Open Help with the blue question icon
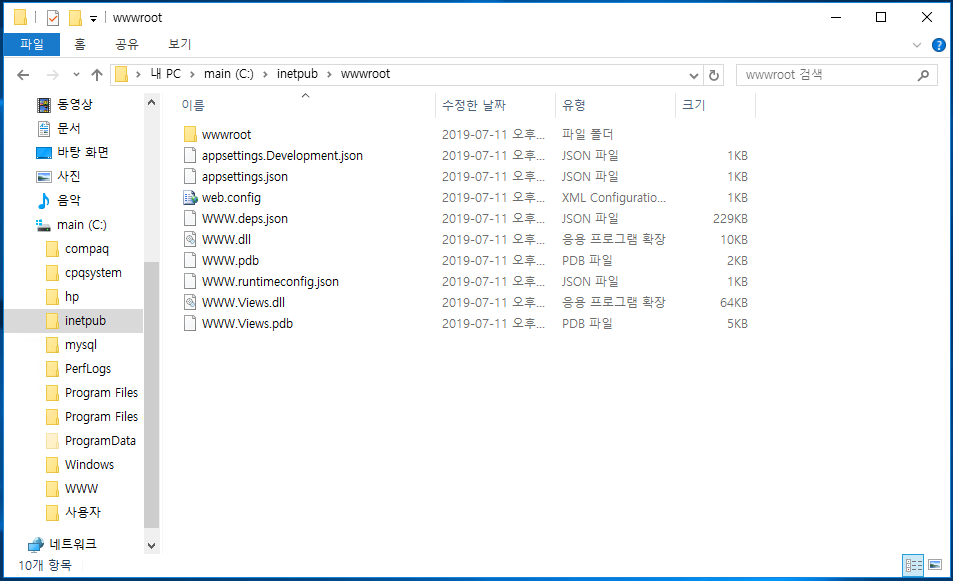This screenshot has width=953, height=581. point(938,45)
